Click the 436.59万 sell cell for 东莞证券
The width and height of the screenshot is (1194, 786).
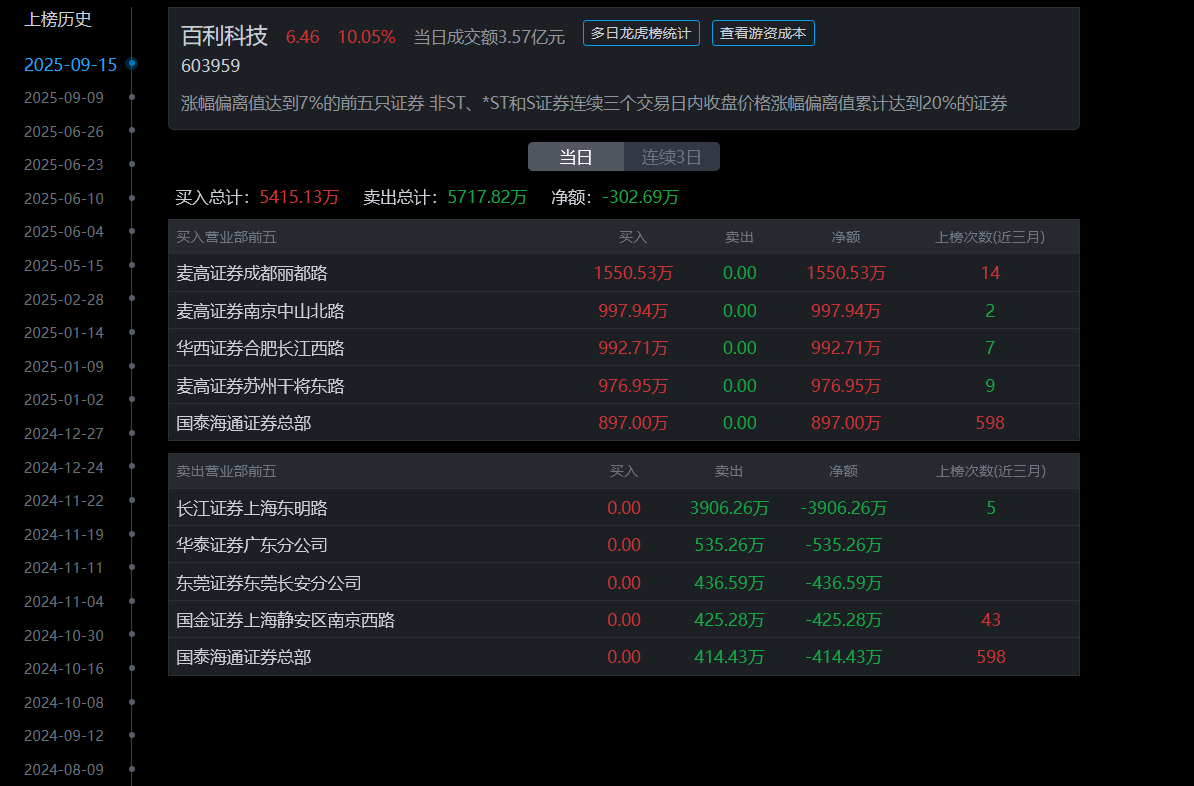pos(729,583)
